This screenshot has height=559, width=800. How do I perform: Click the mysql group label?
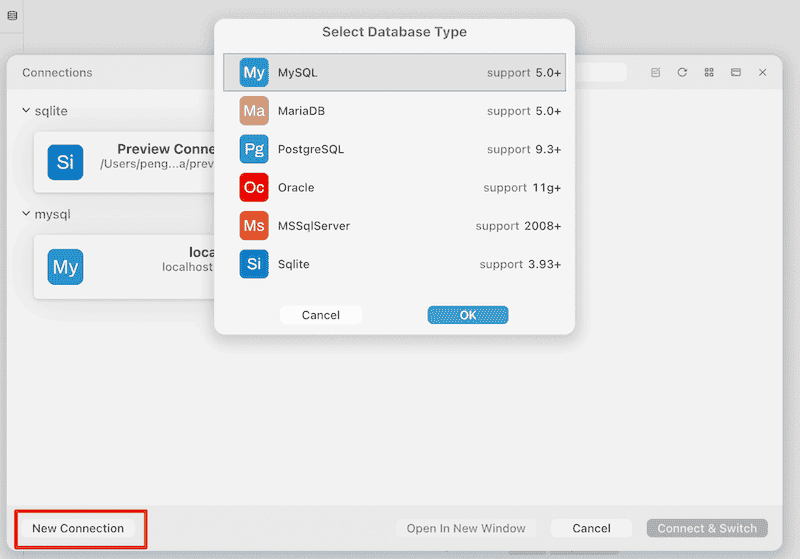[x=53, y=214]
